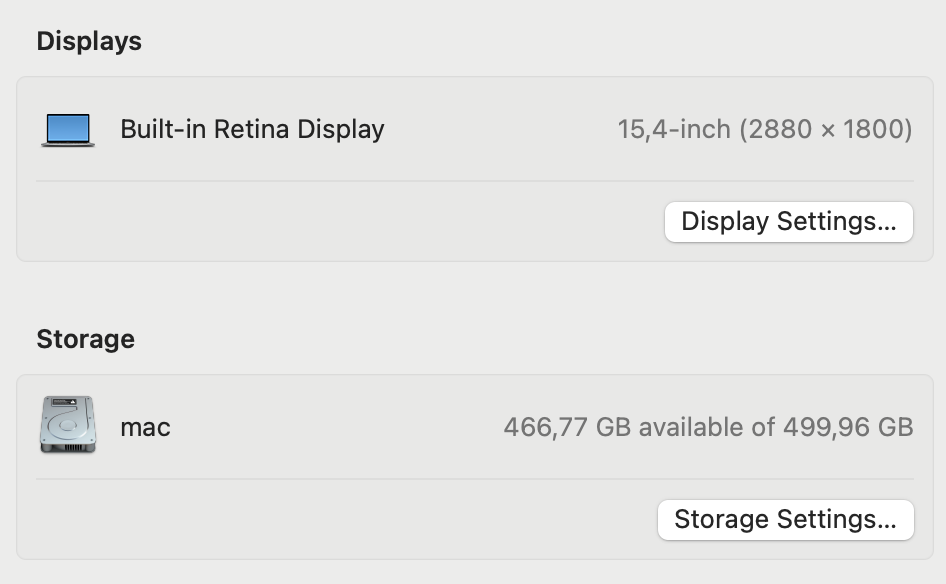Click the 466,77 GB available figure
Viewport: 946px width, 584px height.
click(x=568, y=428)
